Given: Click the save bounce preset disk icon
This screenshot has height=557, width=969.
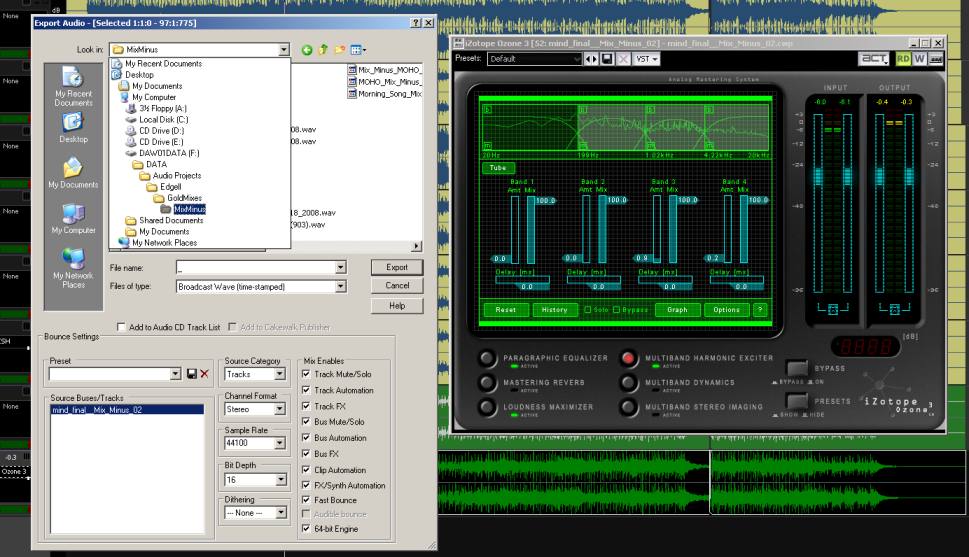Looking at the screenshot, I should point(191,374).
